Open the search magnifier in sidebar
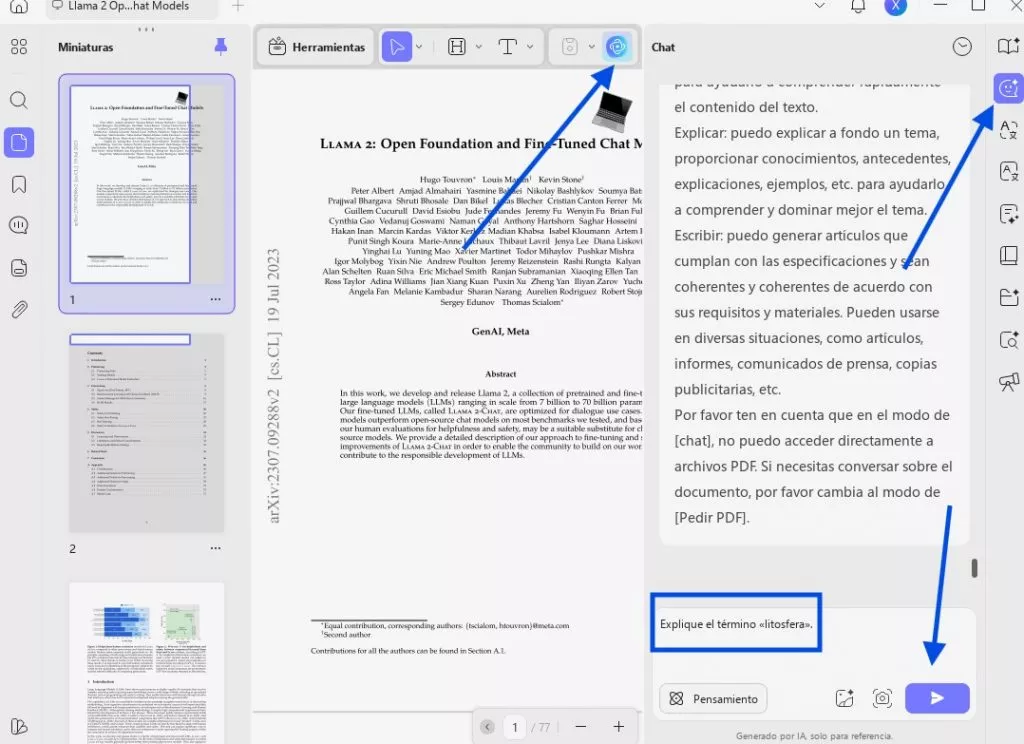Viewport: 1024px width, 744px height. pos(19,100)
